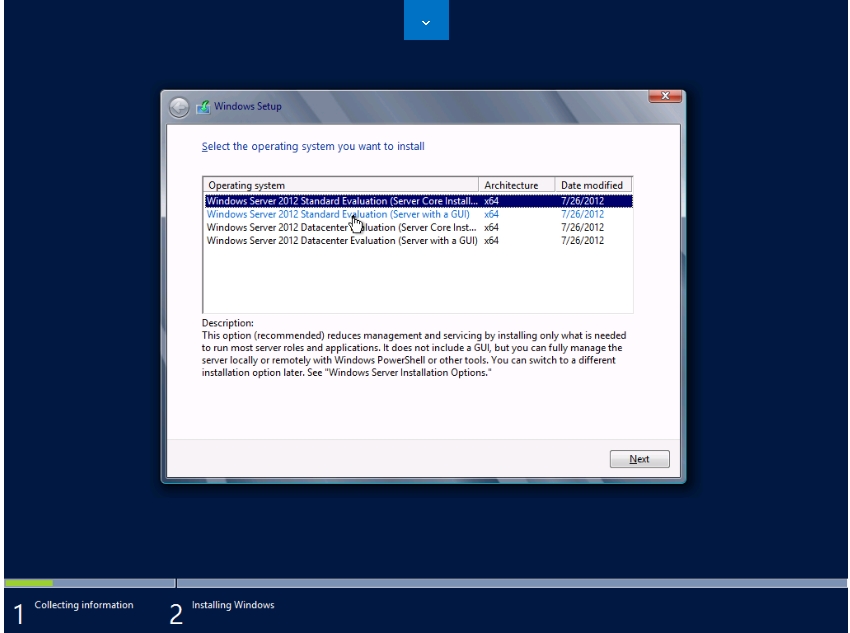Click the Architecture column header
This screenshot has height=633, width=850.
514,185
